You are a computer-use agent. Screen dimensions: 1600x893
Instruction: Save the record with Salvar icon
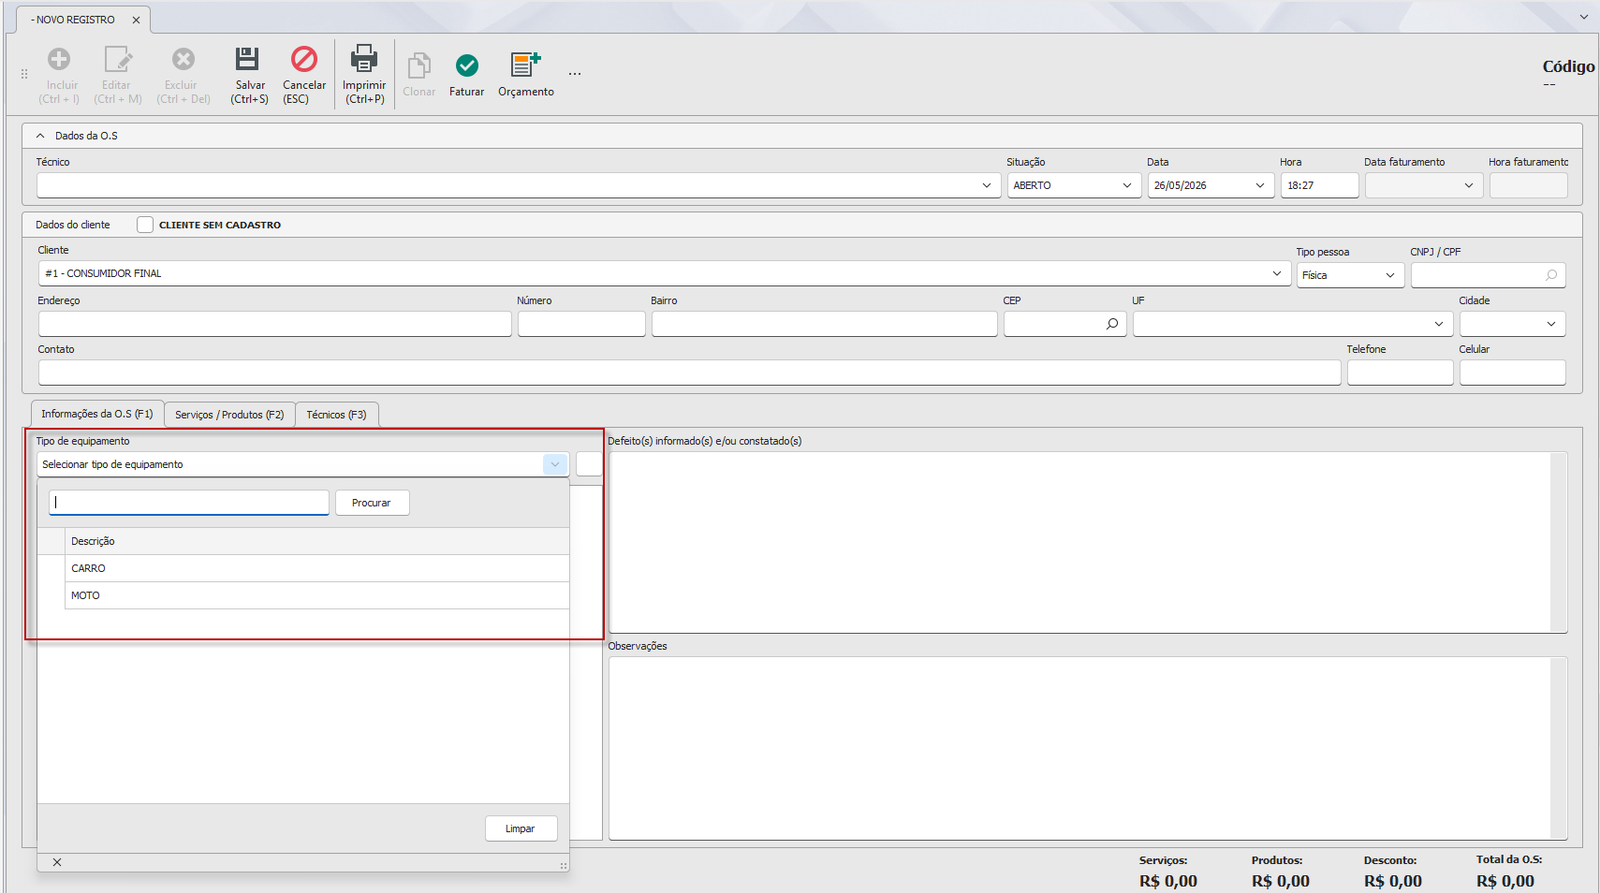click(247, 59)
